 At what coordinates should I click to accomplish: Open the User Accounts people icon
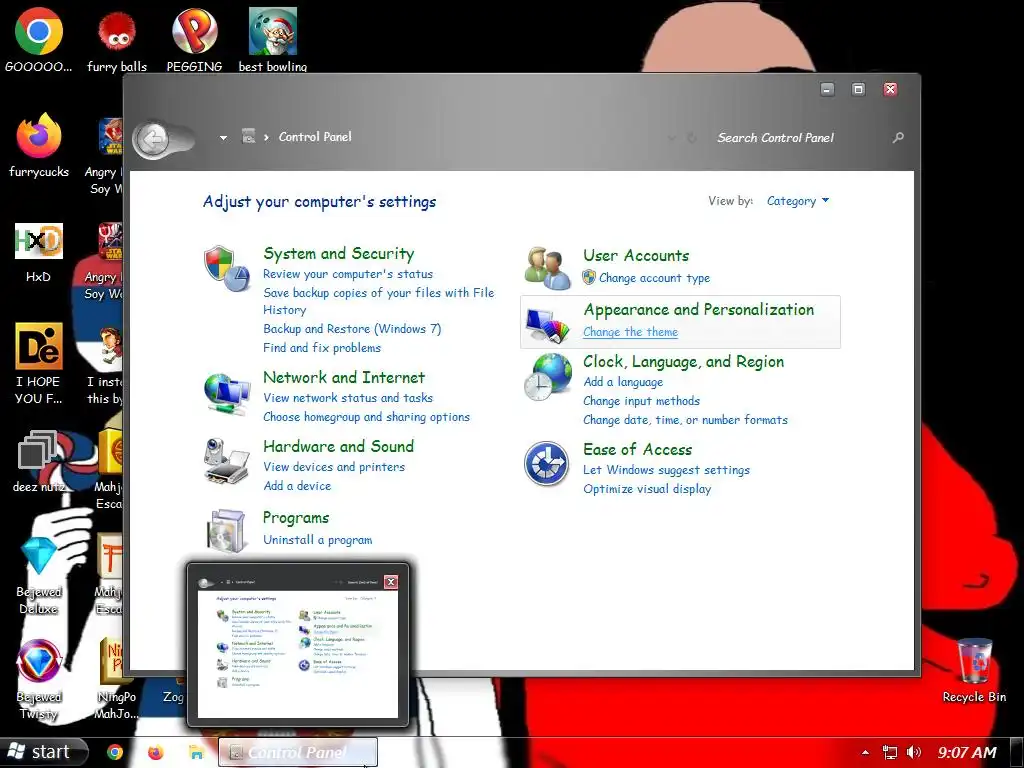tap(547, 268)
